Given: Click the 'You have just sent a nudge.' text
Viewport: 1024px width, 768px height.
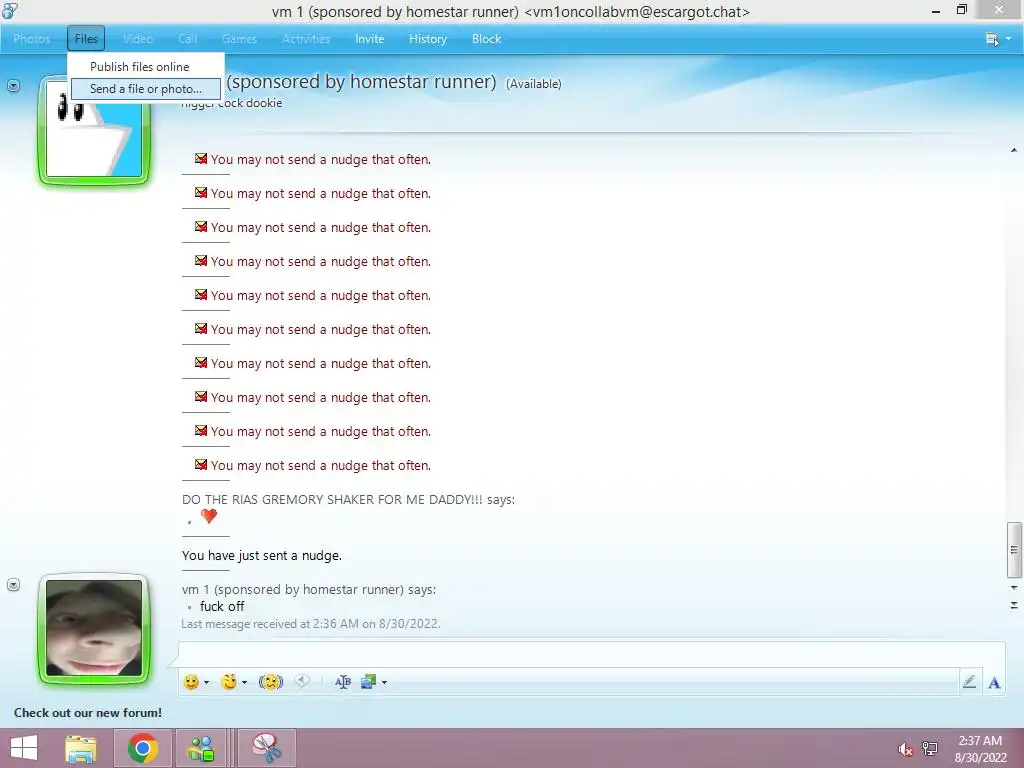Looking at the screenshot, I should point(261,556).
